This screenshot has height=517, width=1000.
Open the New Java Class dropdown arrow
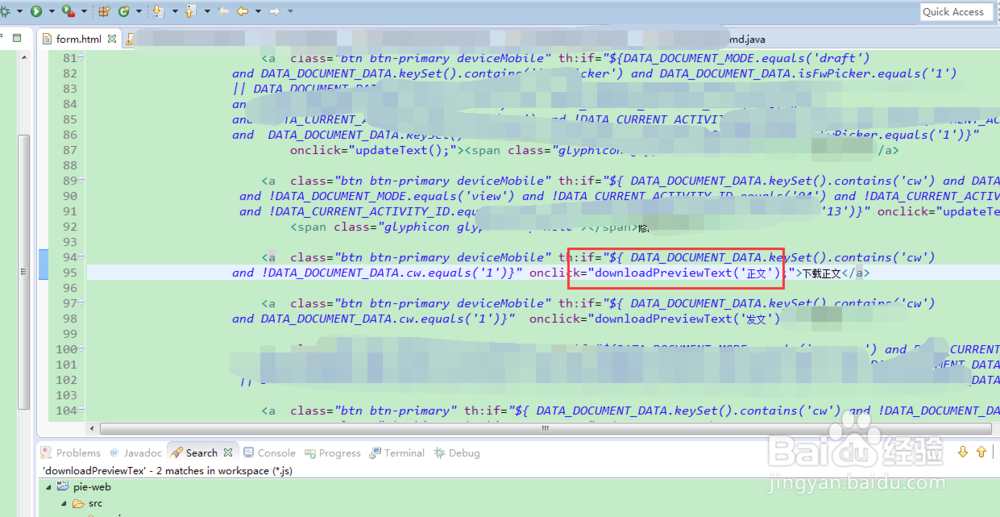(138, 11)
